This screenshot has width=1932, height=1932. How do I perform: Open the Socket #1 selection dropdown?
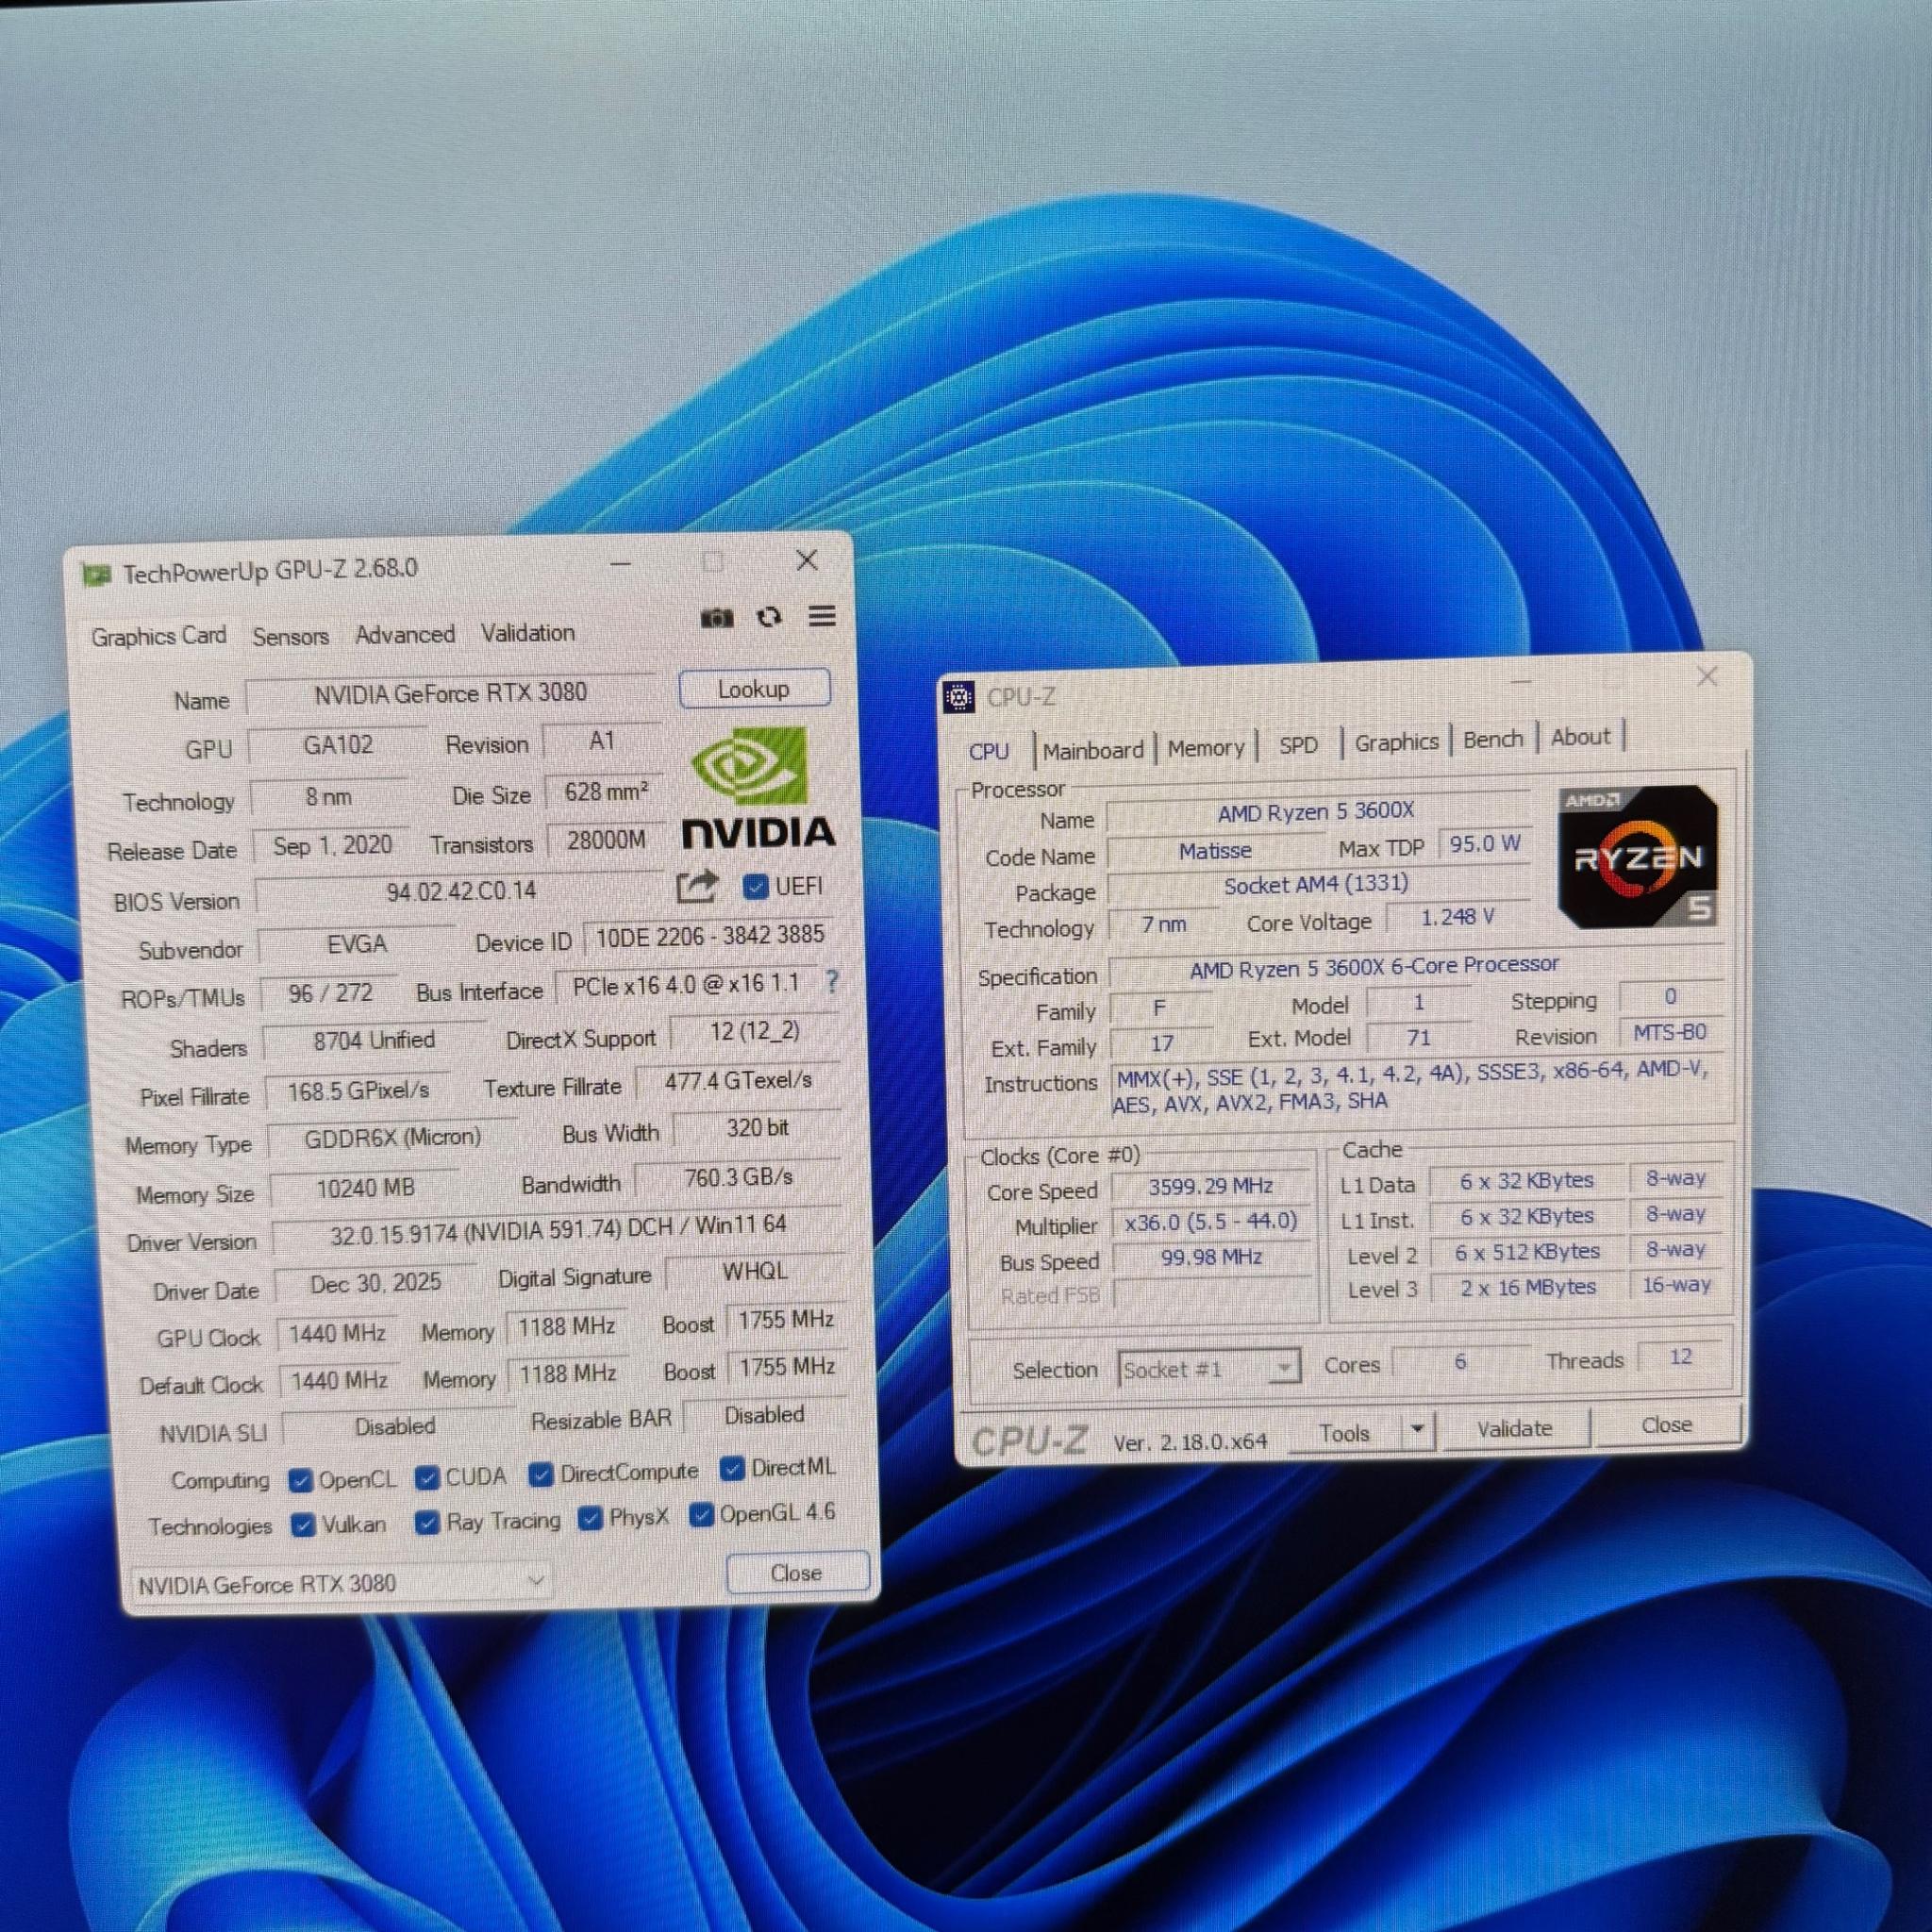coord(1209,1368)
